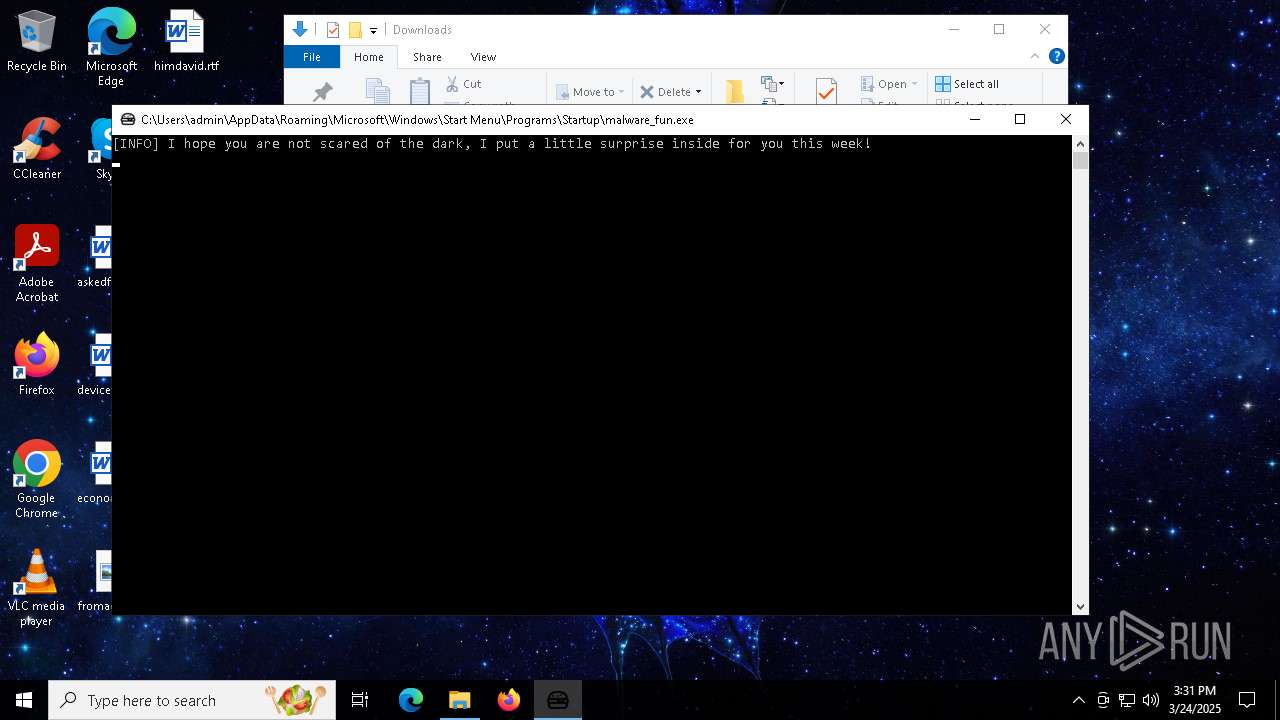This screenshot has width=1280, height=720.
Task: Open Help icon in Downloads window
Action: click(1056, 57)
